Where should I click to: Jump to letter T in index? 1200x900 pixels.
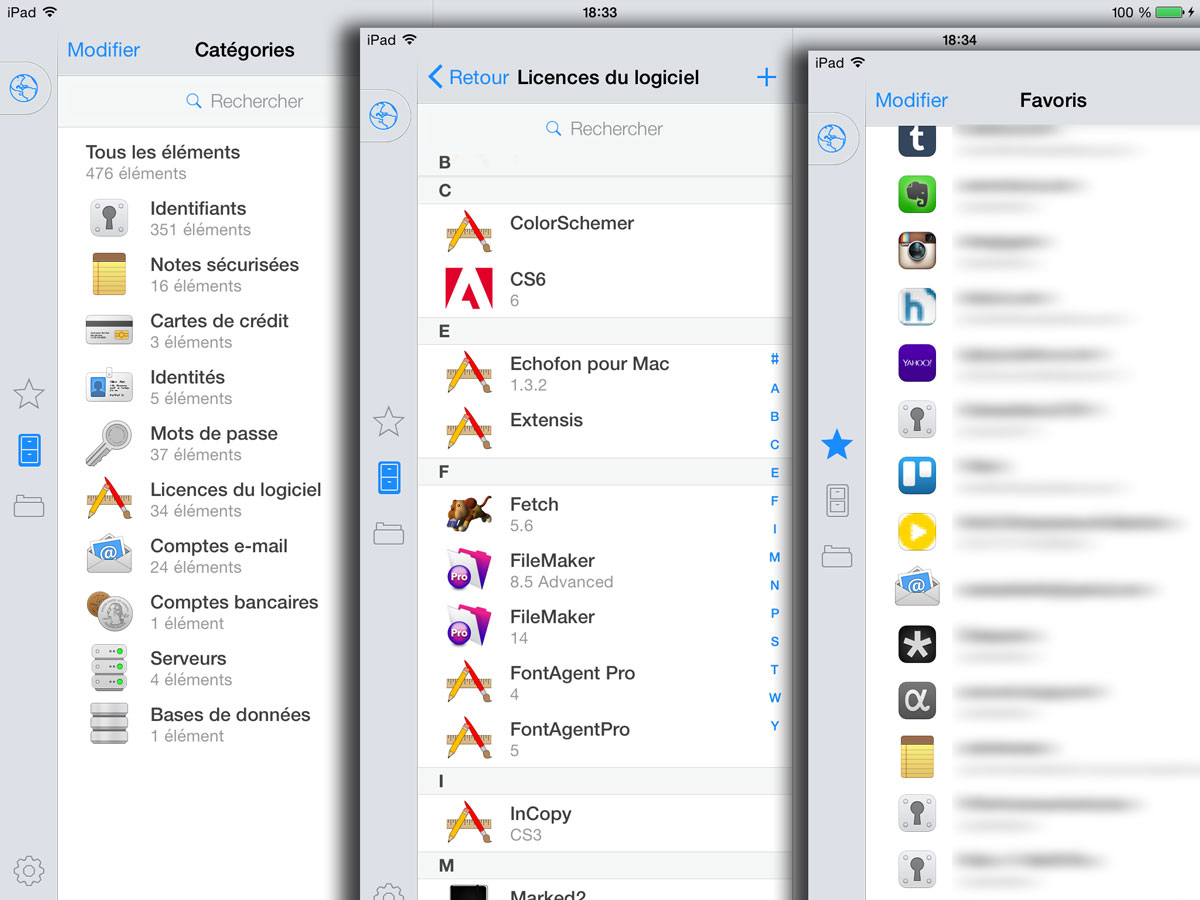coord(775,670)
